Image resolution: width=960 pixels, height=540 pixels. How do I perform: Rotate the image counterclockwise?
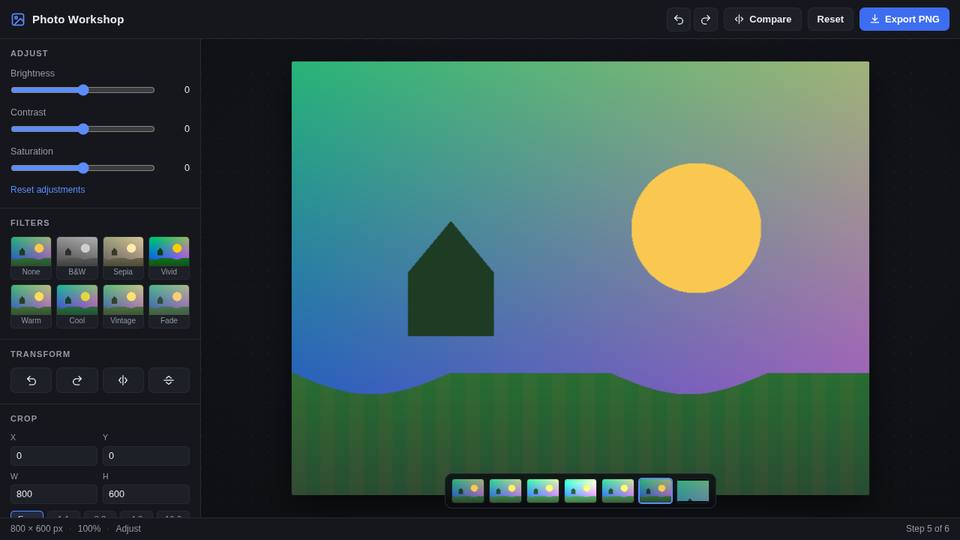tap(31, 380)
